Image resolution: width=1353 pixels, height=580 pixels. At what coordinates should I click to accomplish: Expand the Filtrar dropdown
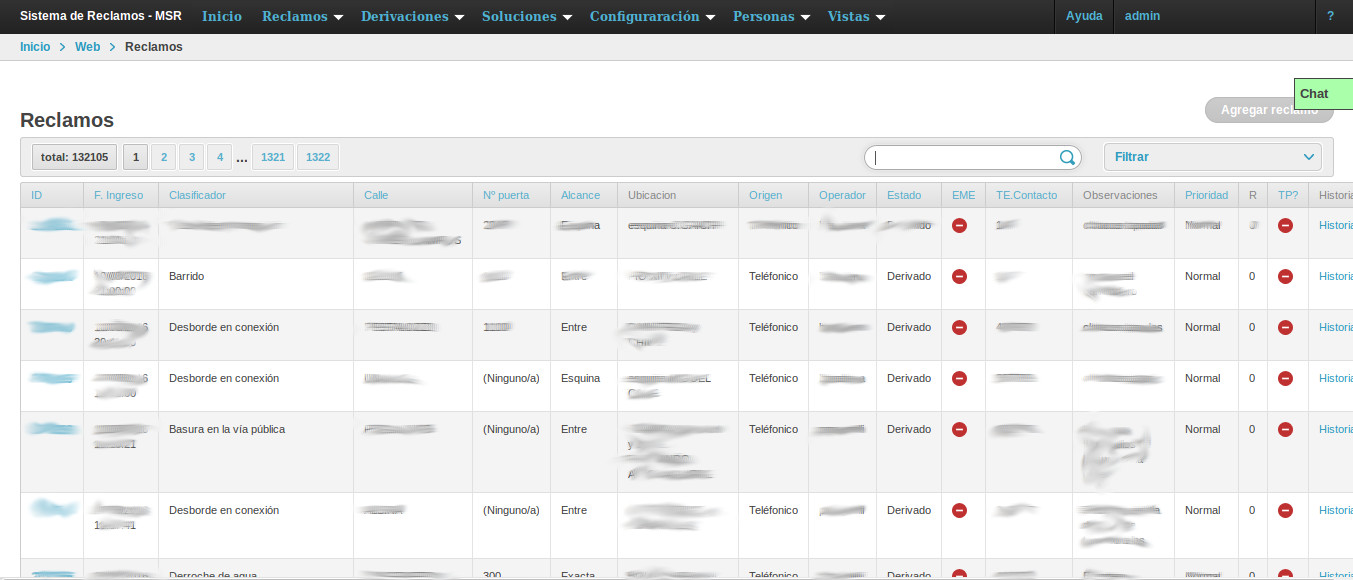click(1212, 157)
